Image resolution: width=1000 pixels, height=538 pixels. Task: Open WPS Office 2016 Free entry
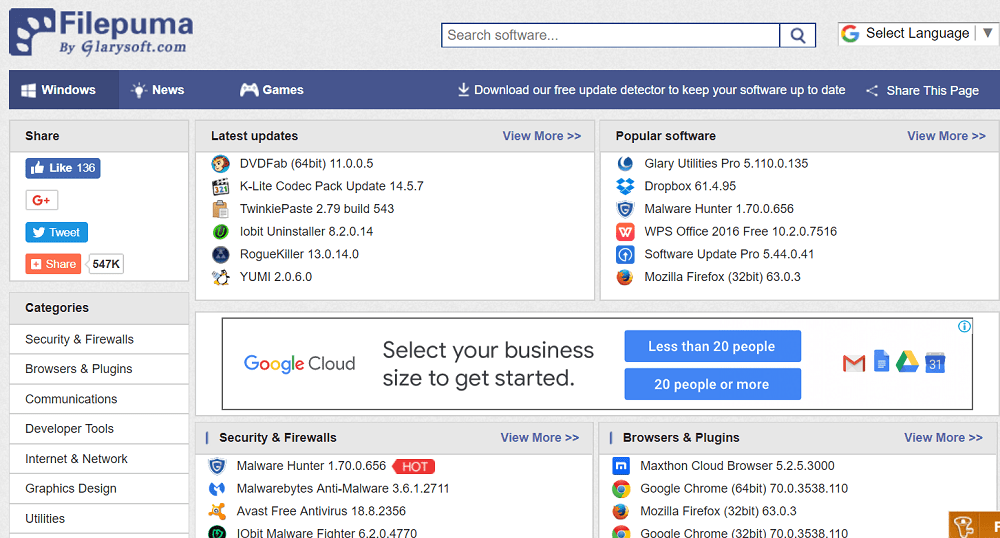tap(740, 232)
